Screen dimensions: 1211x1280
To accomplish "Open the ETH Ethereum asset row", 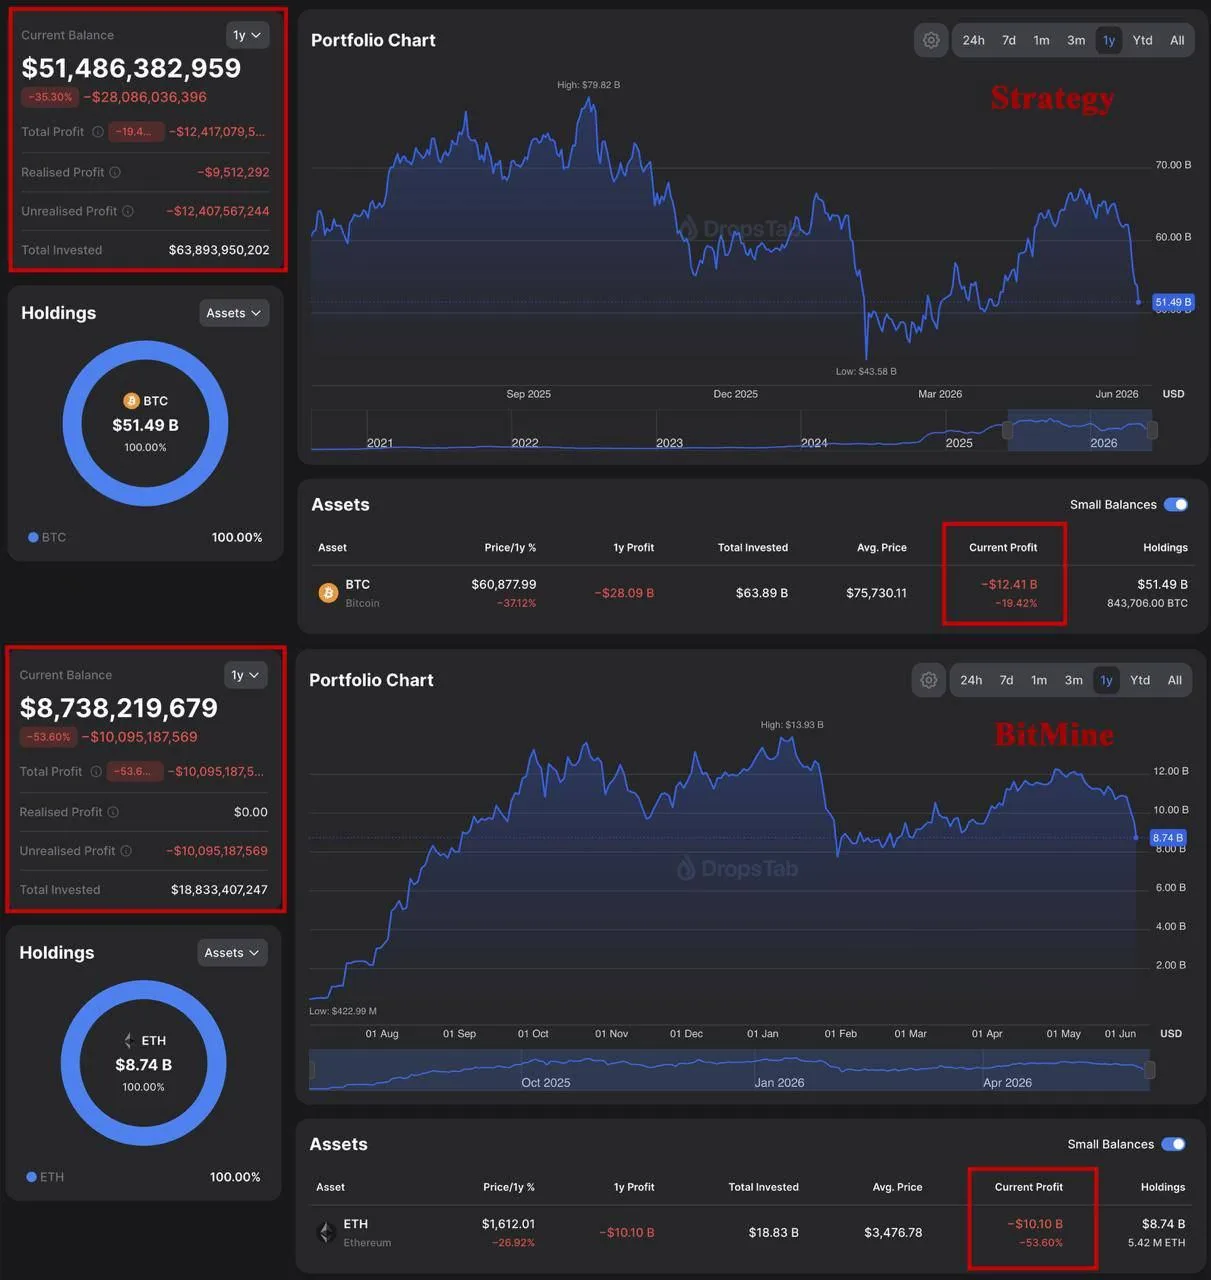I will (x=750, y=1232).
